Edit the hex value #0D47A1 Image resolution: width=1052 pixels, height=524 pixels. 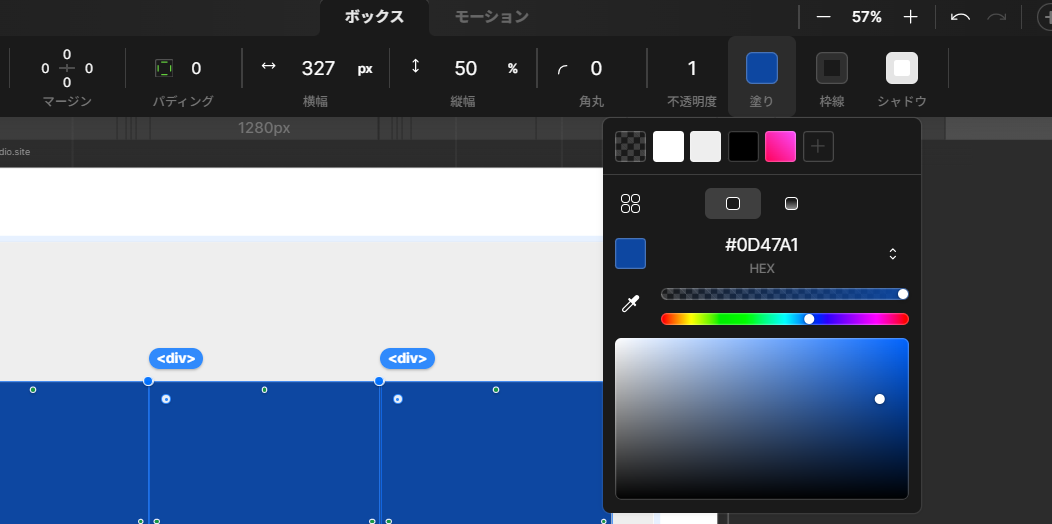tap(762, 246)
